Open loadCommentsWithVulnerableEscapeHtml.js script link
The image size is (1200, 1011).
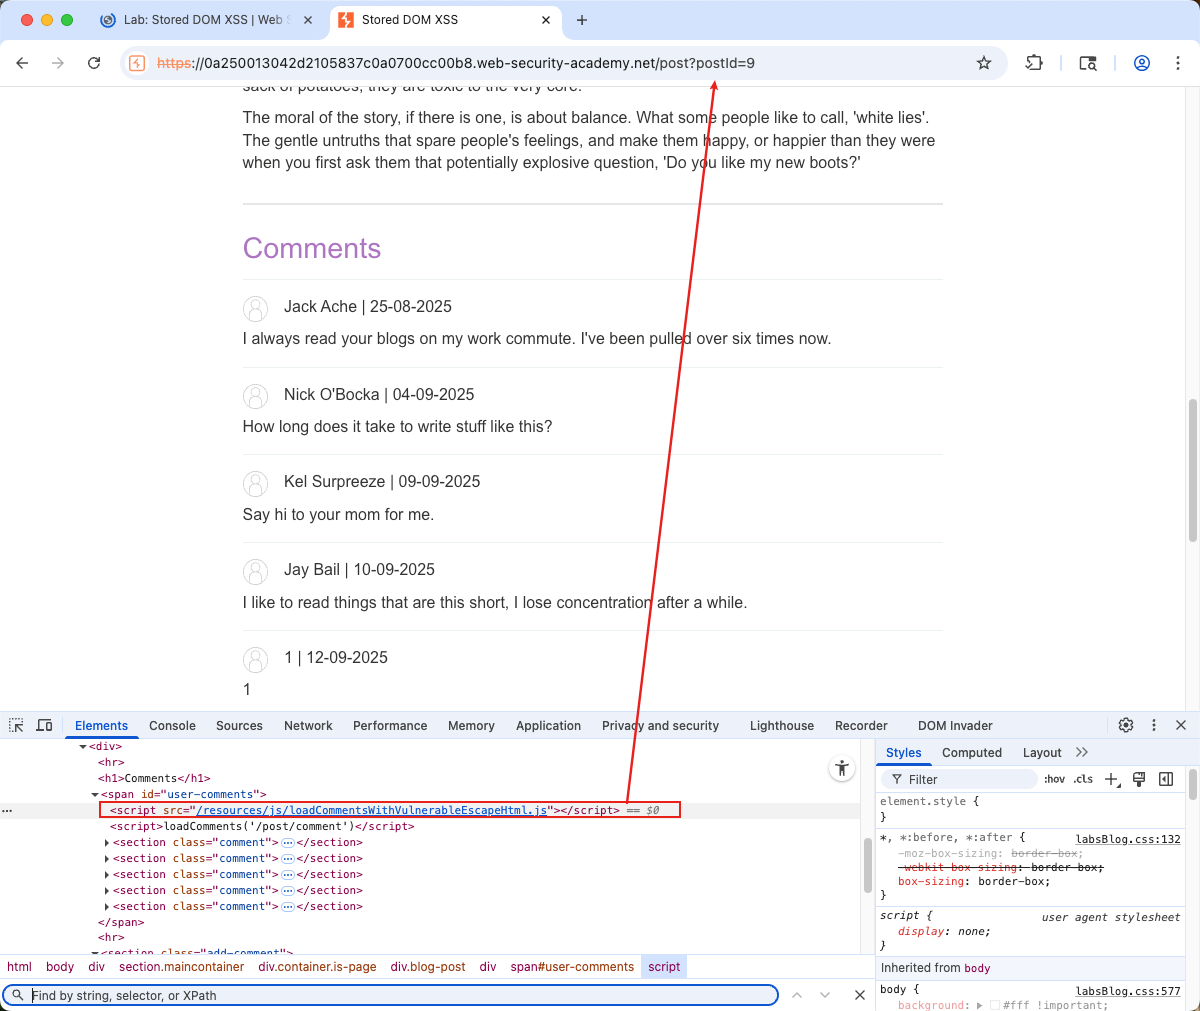click(372, 810)
